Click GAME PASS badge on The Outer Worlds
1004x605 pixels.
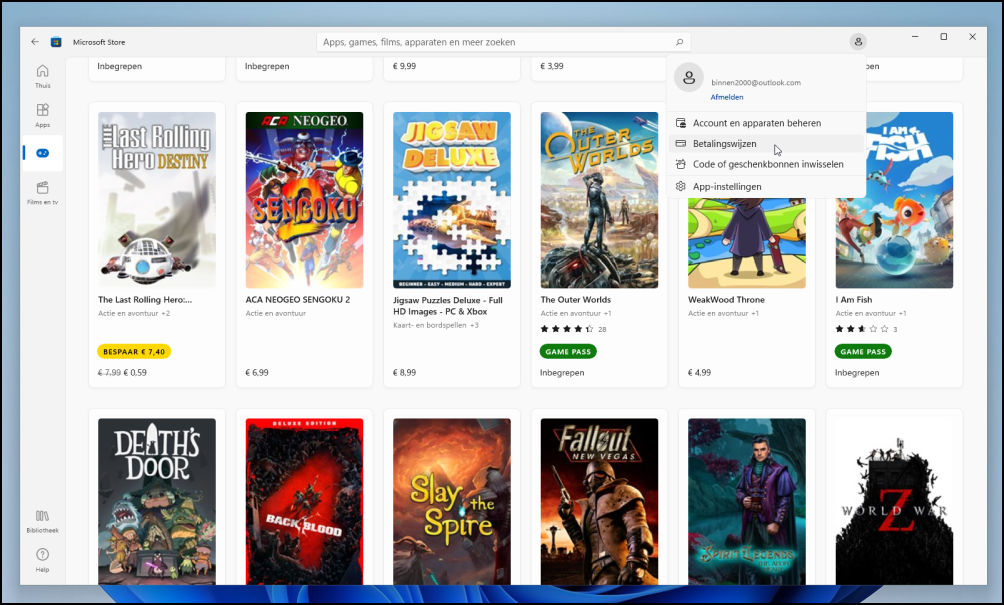coord(568,351)
